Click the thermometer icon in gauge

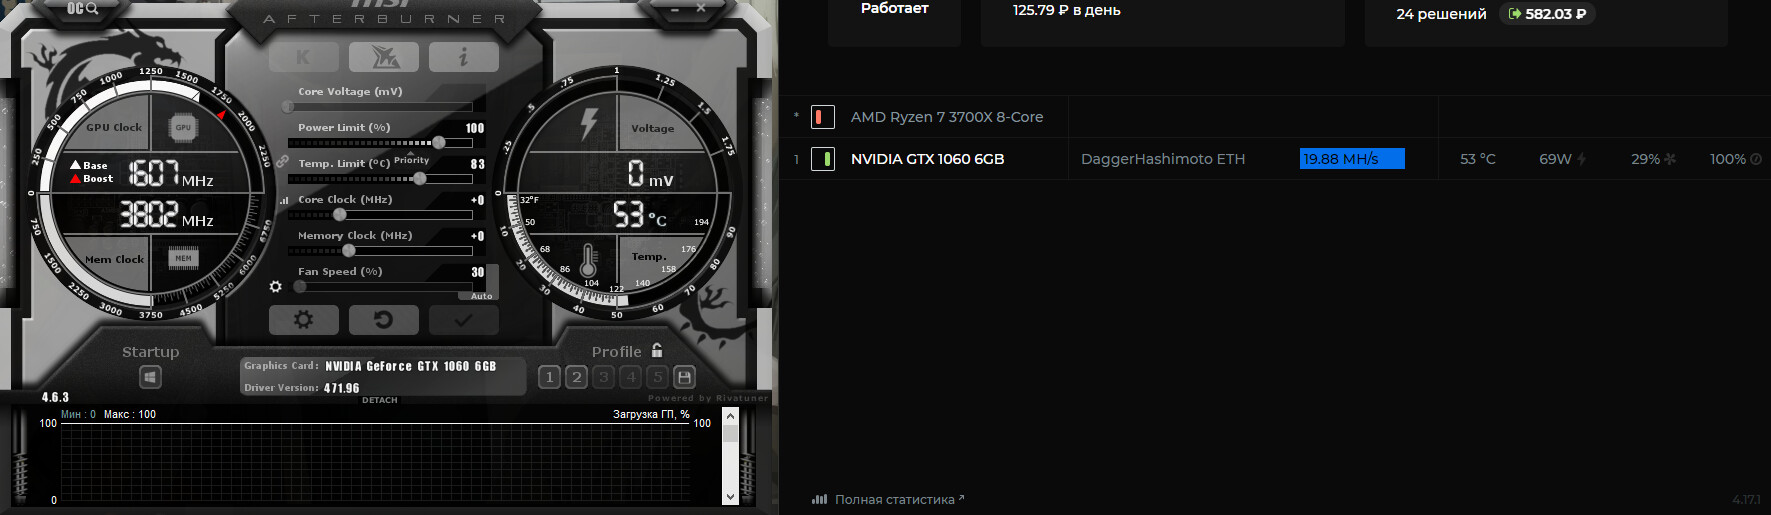[x=588, y=261]
